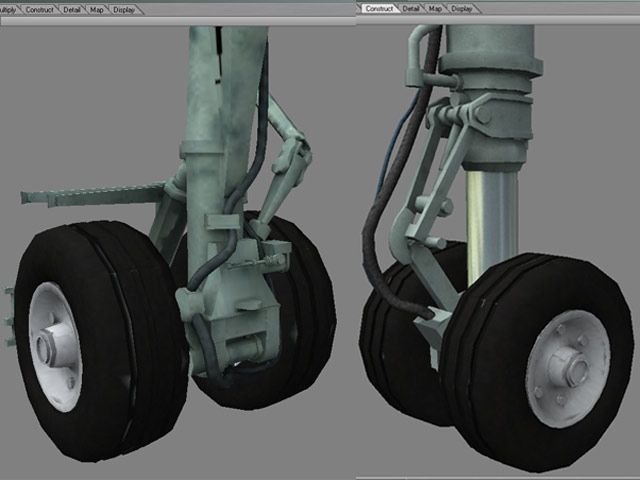Open the Detail tab in right panel

[411, 8]
